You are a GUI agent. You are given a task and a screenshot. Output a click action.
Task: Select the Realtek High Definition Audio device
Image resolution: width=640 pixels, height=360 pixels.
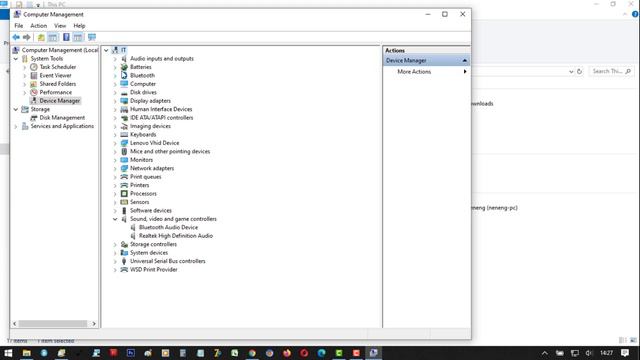point(176,236)
